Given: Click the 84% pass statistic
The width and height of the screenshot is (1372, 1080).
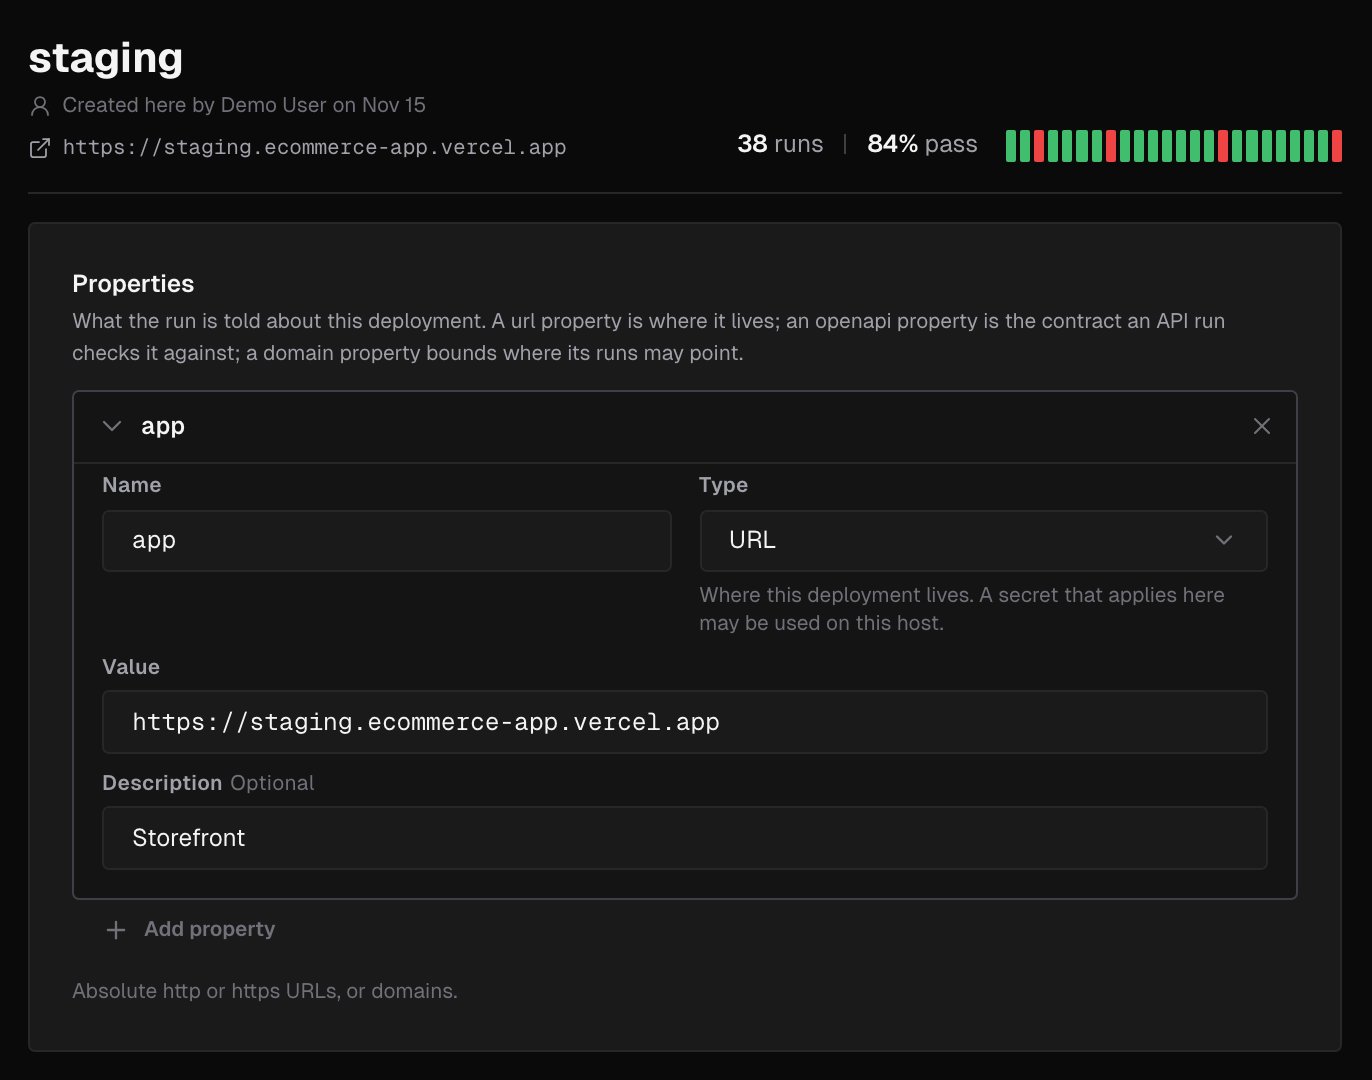Looking at the screenshot, I should (922, 144).
